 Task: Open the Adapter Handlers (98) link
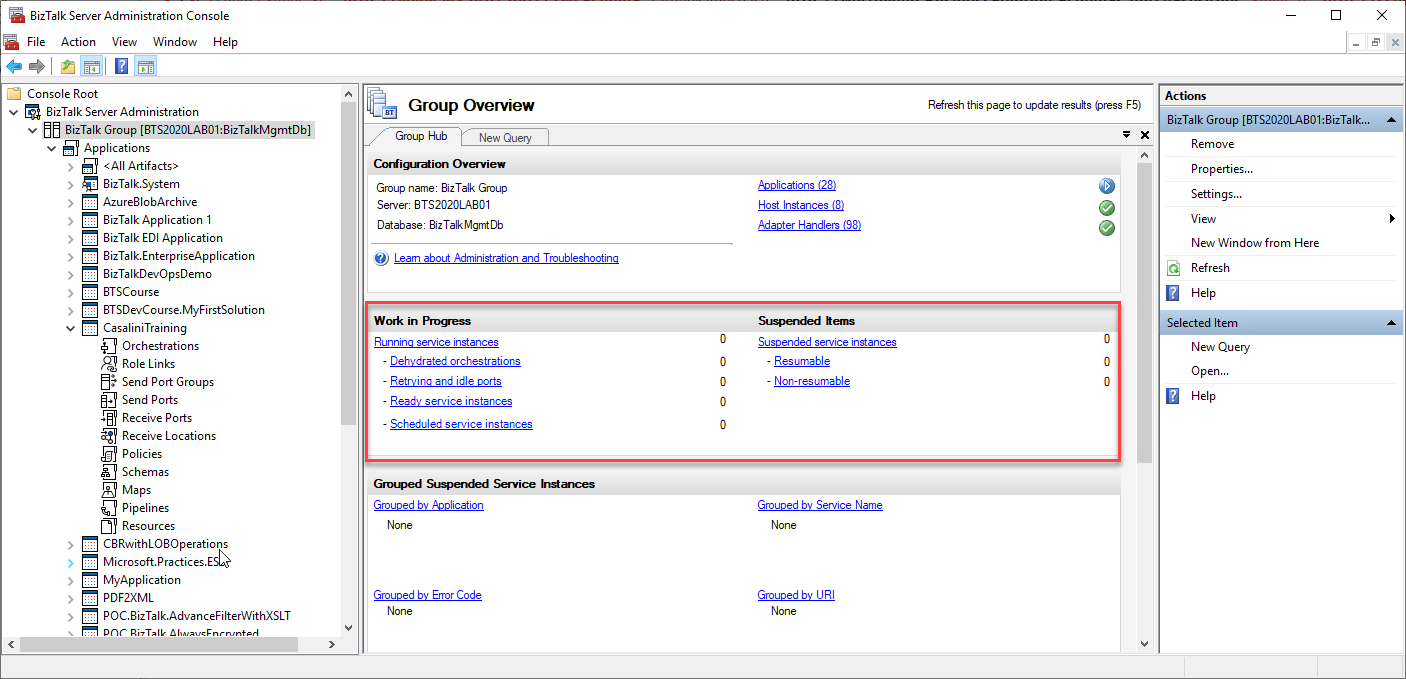[809, 225]
